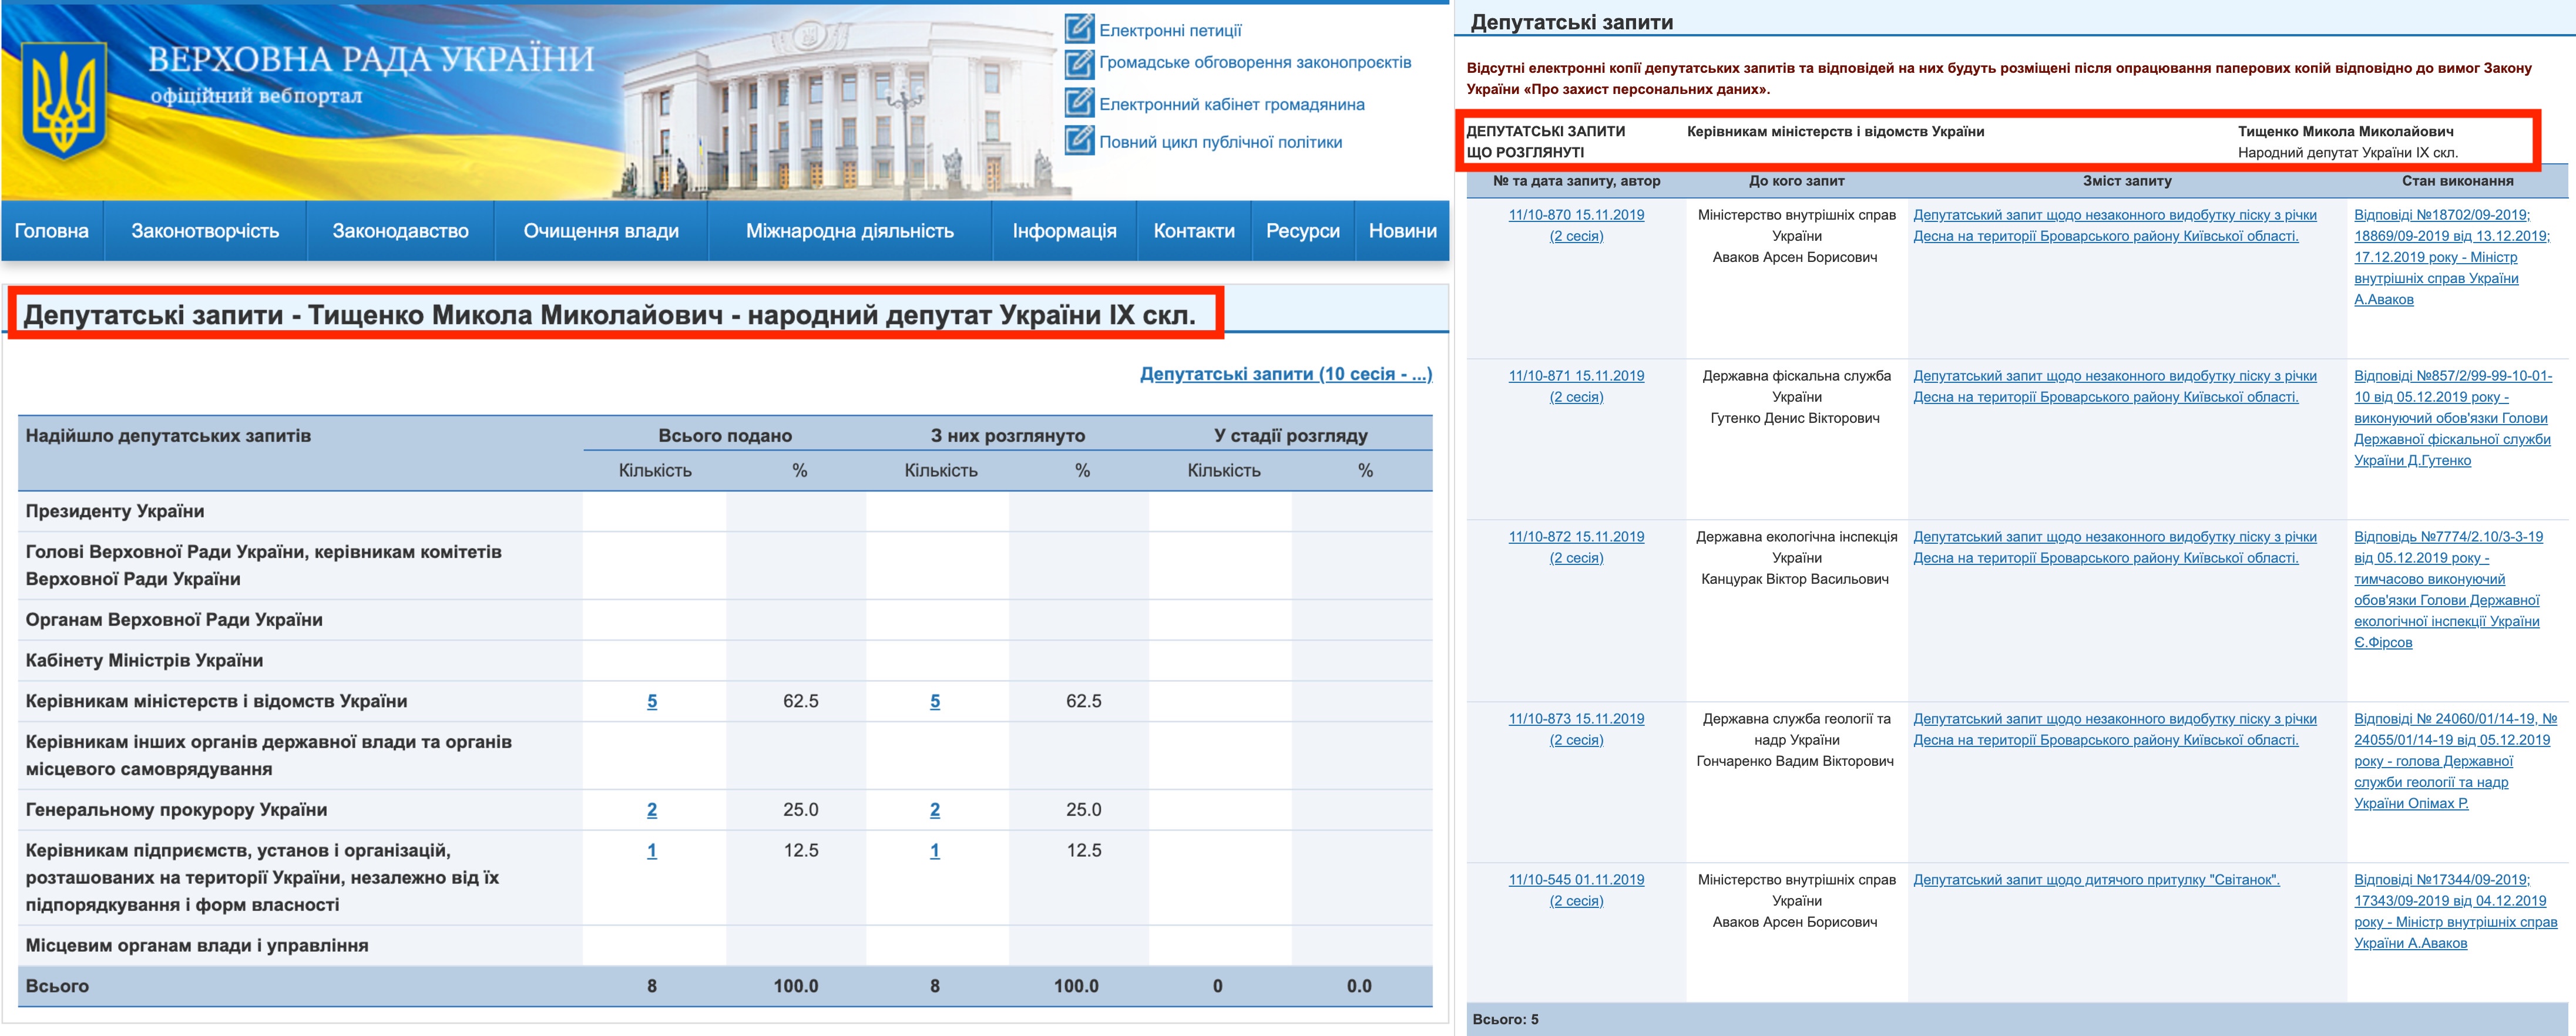Go to Головна menu item
This screenshot has width=2576, height=1036.
pos(52,231)
